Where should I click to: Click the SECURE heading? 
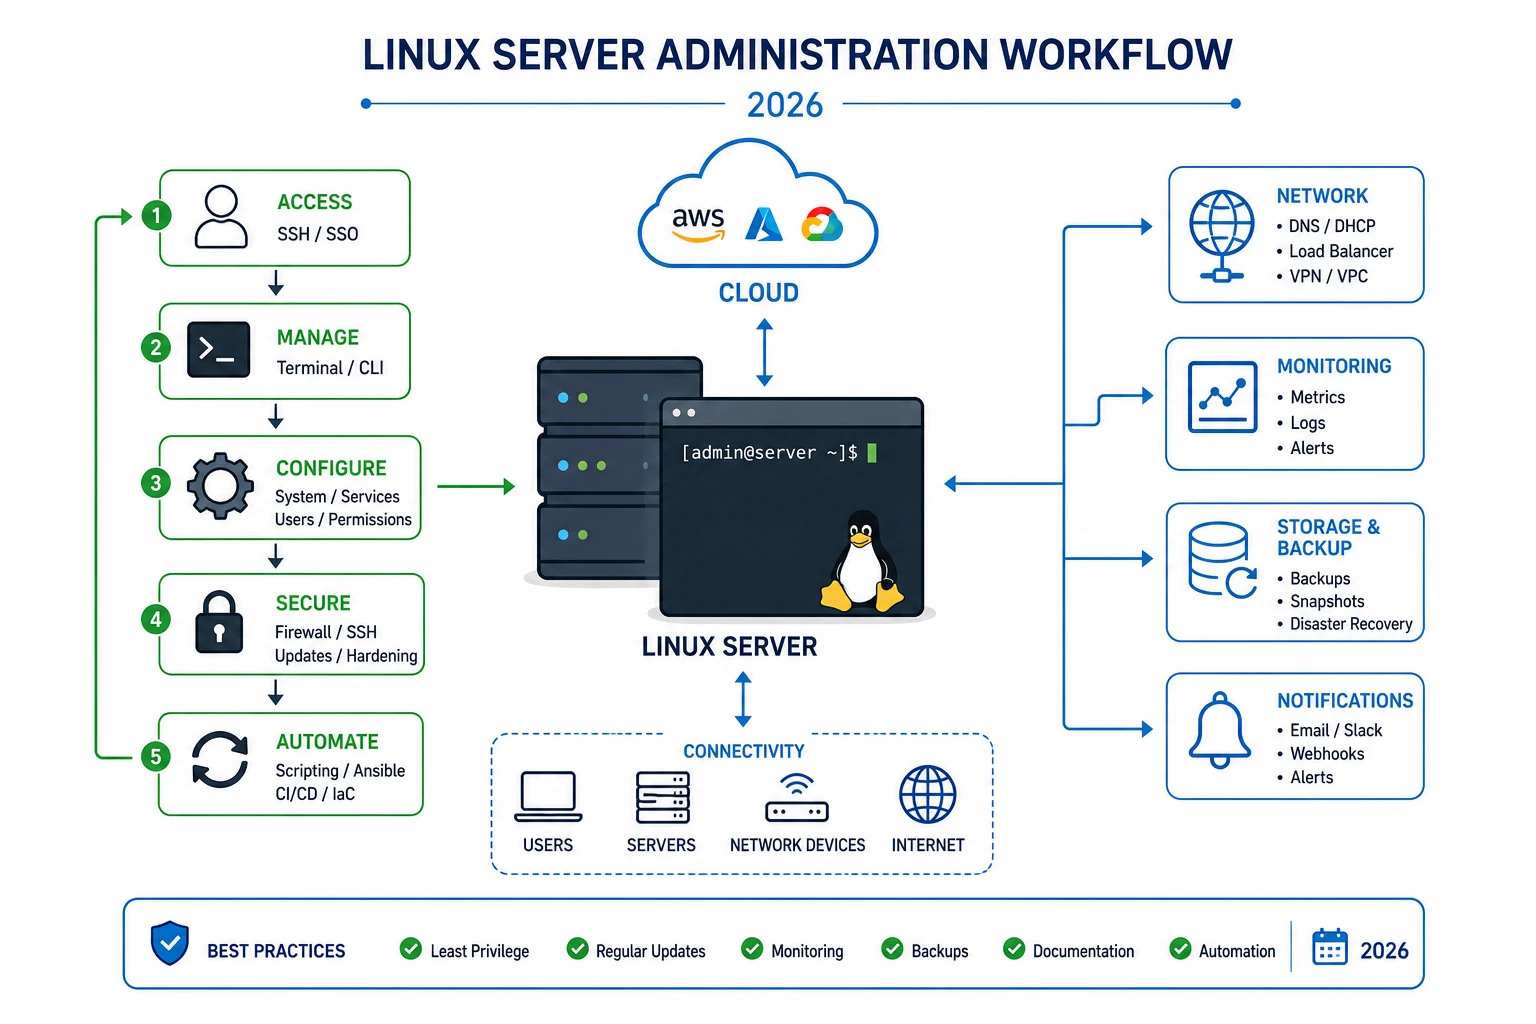(x=313, y=603)
